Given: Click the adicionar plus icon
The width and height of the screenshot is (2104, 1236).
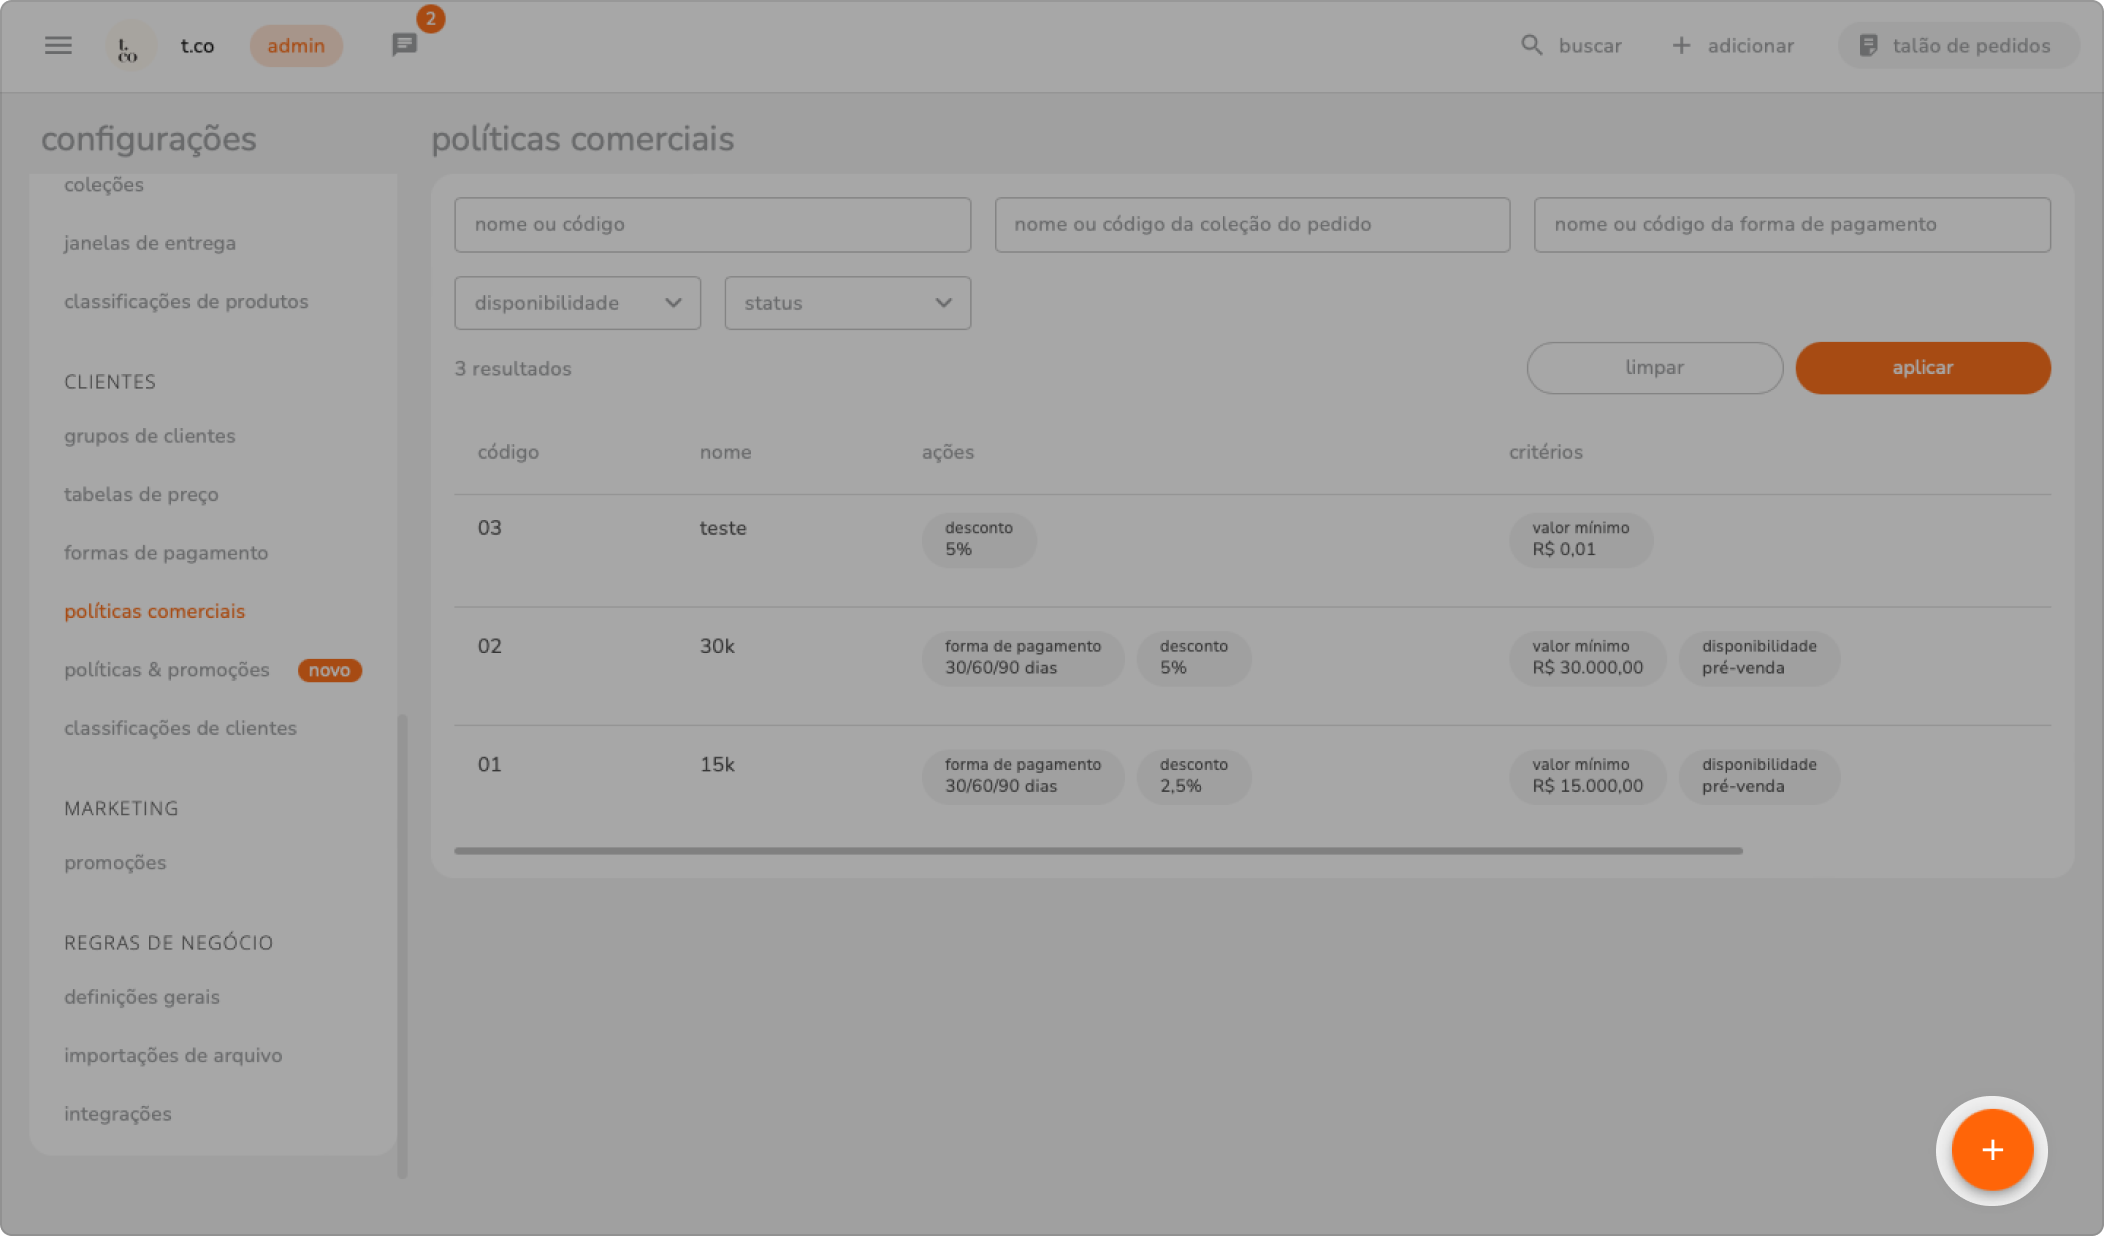Looking at the screenshot, I should pyautogui.click(x=1682, y=45).
